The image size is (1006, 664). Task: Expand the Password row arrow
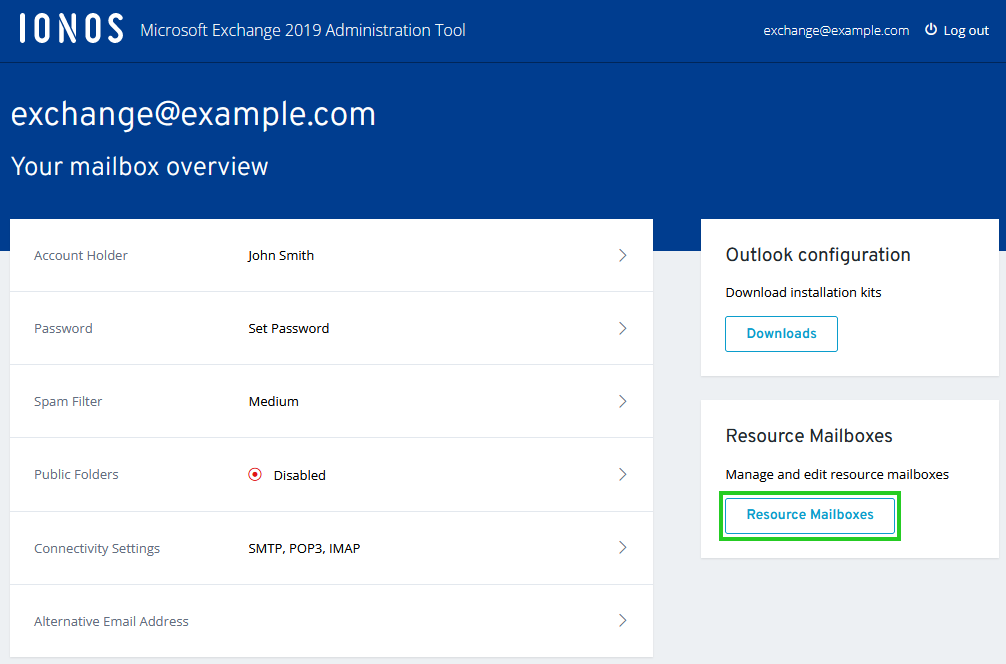[x=622, y=328]
